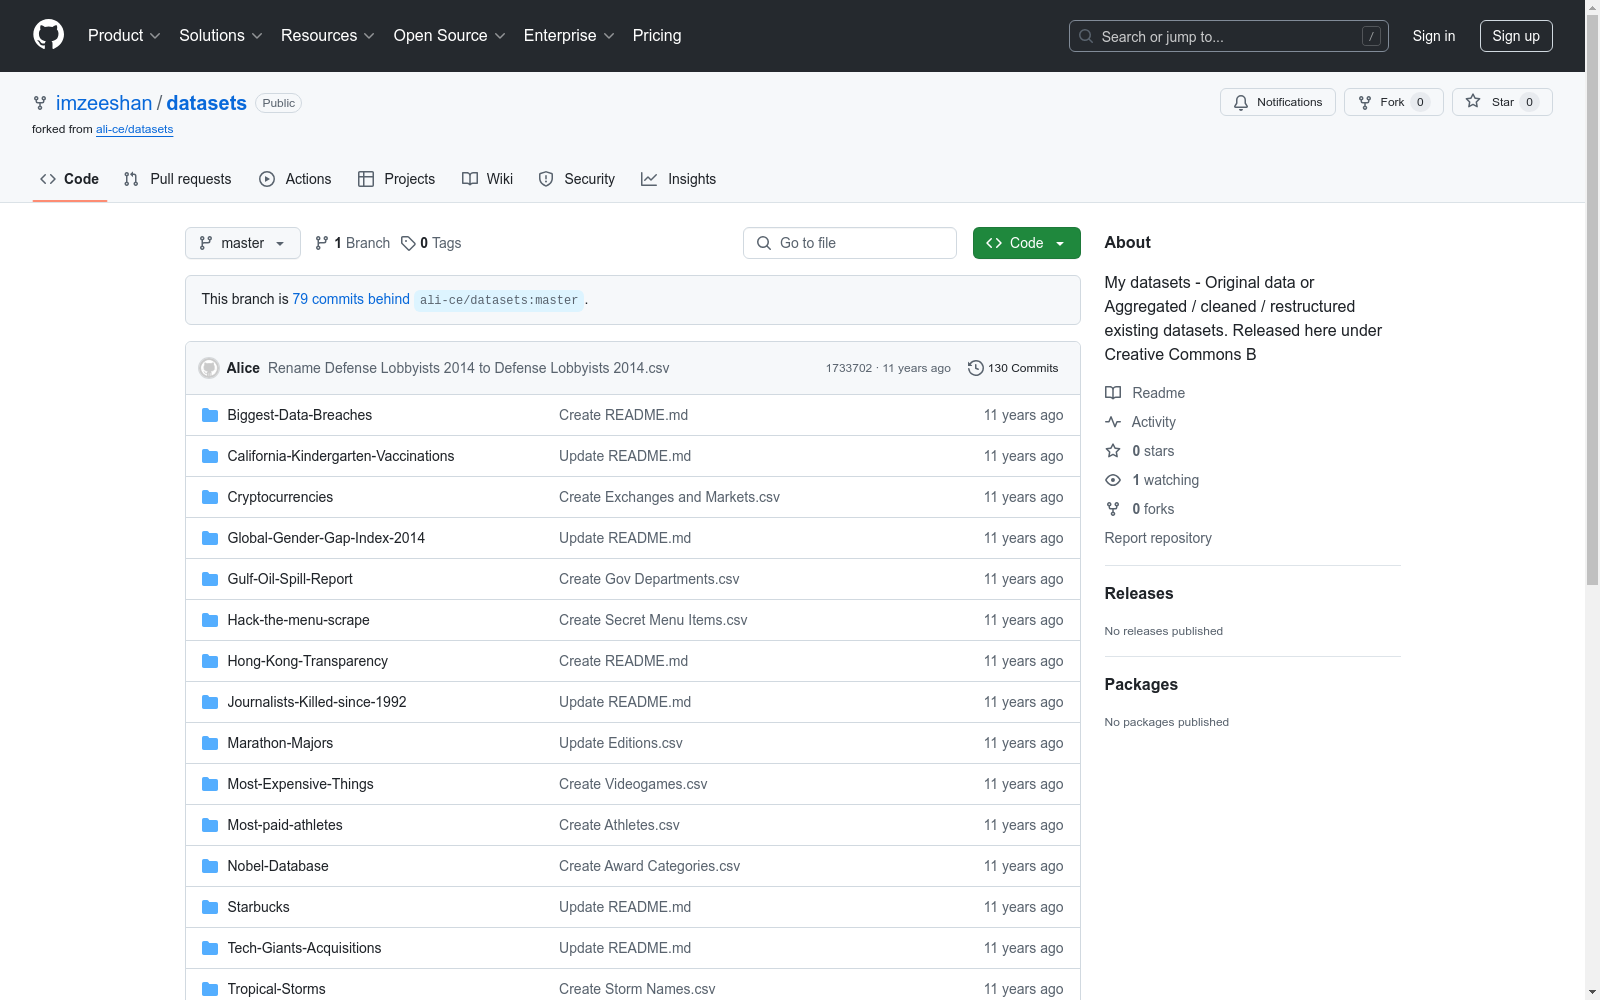The height and width of the screenshot is (1000, 1600).
Task: Click the Go to file input
Action: [850, 243]
